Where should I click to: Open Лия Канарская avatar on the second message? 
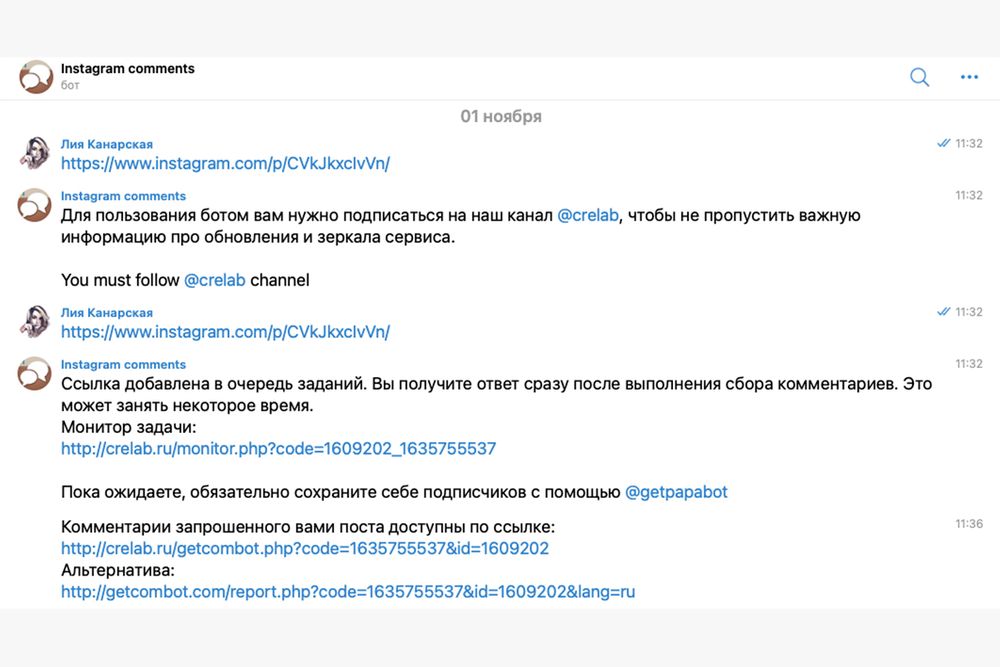click(x=35, y=321)
